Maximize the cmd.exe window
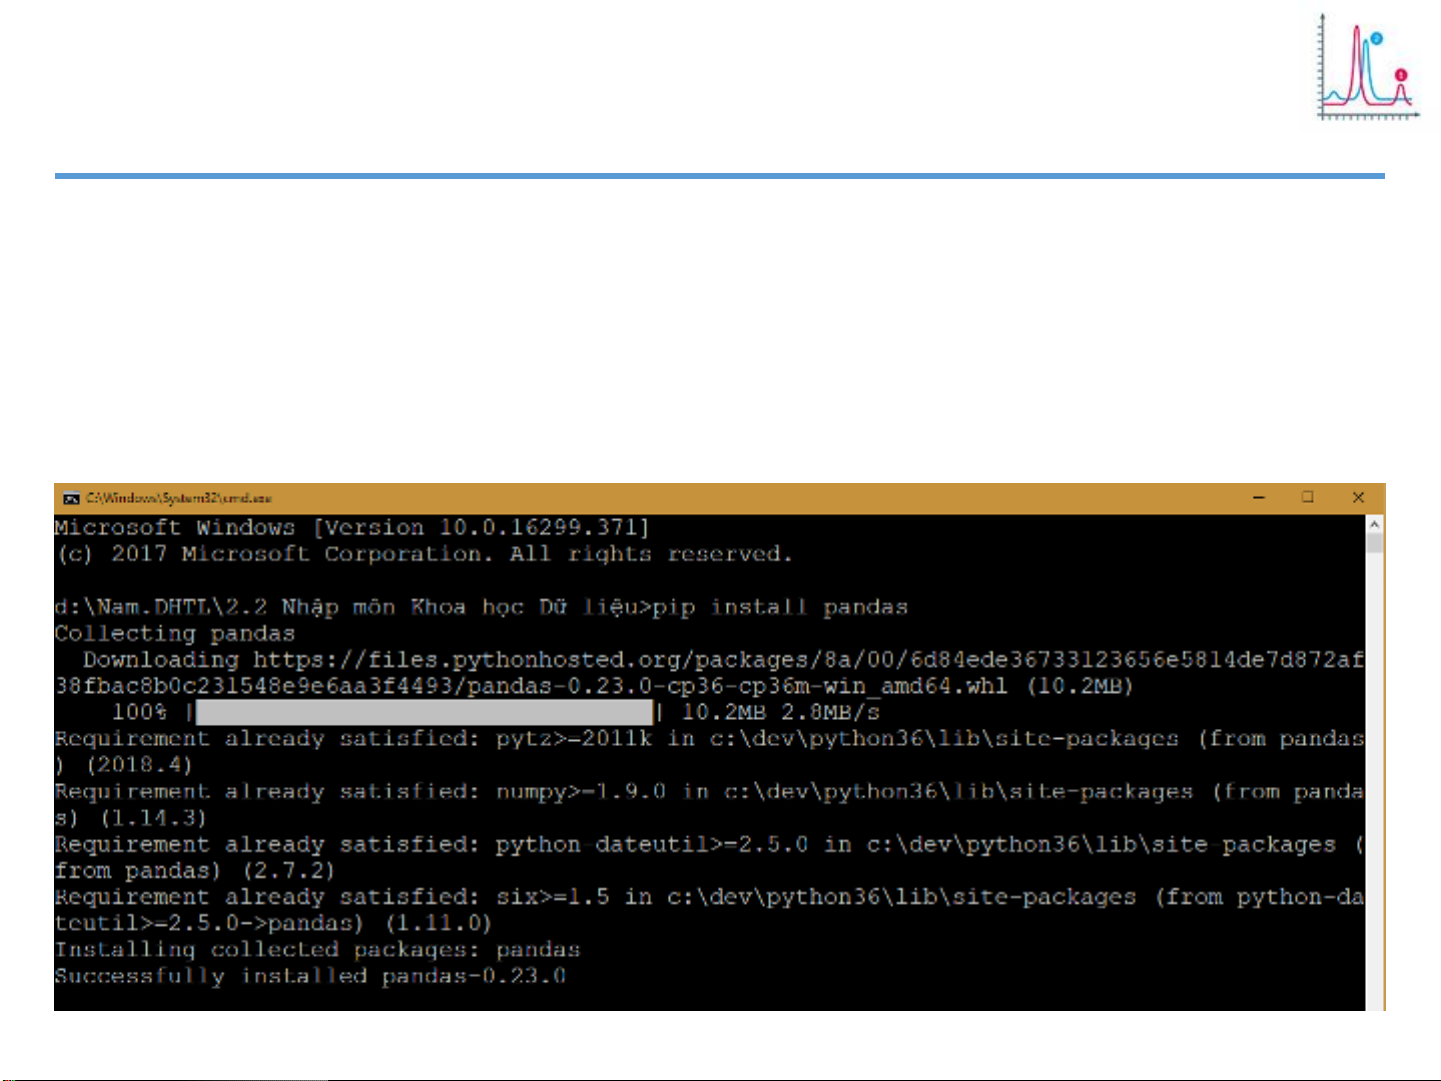The image size is (1441, 1081). click(x=1307, y=497)
